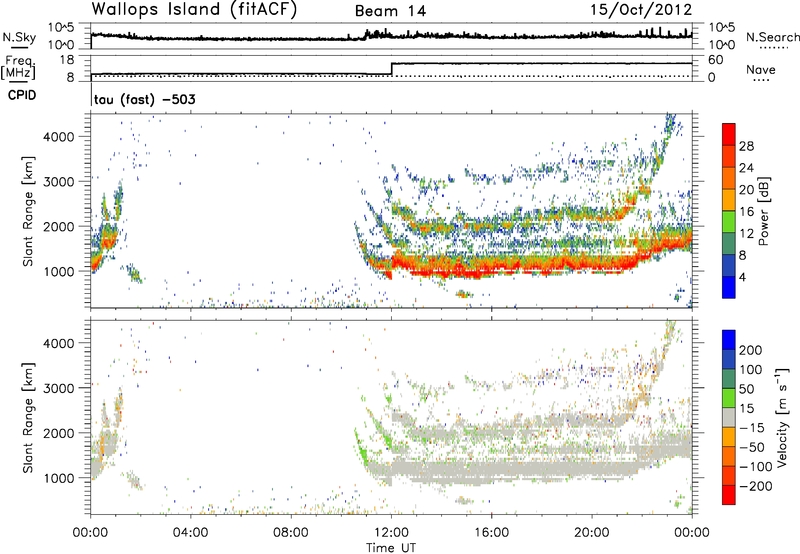Pick the bright blue bottom Power bar segment
The image size is (800, 554).
[x=729, y=287]
